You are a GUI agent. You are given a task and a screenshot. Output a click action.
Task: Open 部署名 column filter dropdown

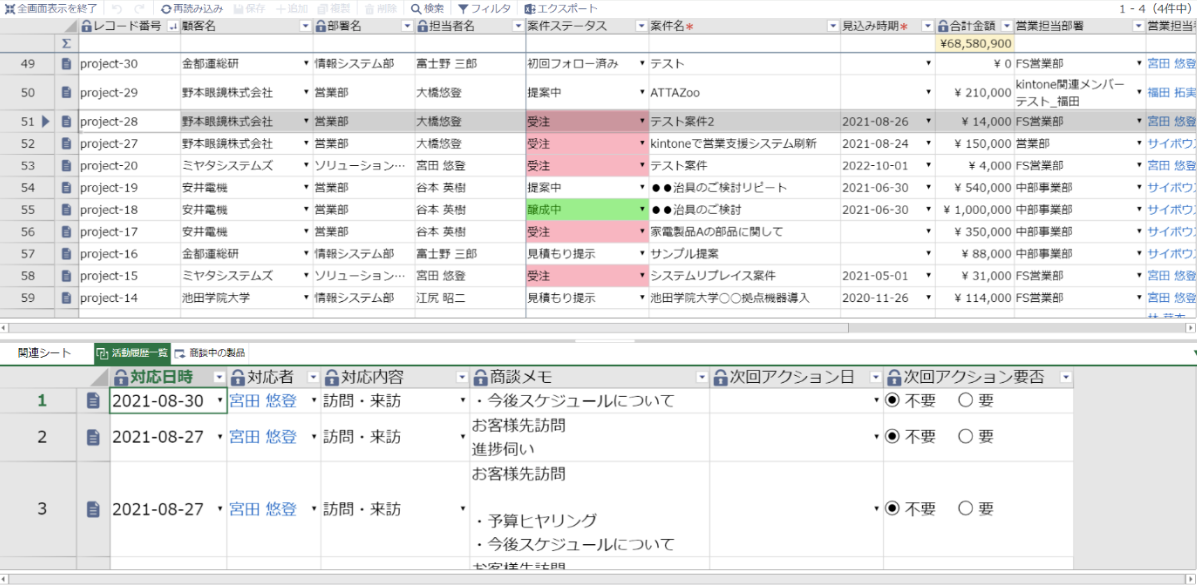coord(408,26)
